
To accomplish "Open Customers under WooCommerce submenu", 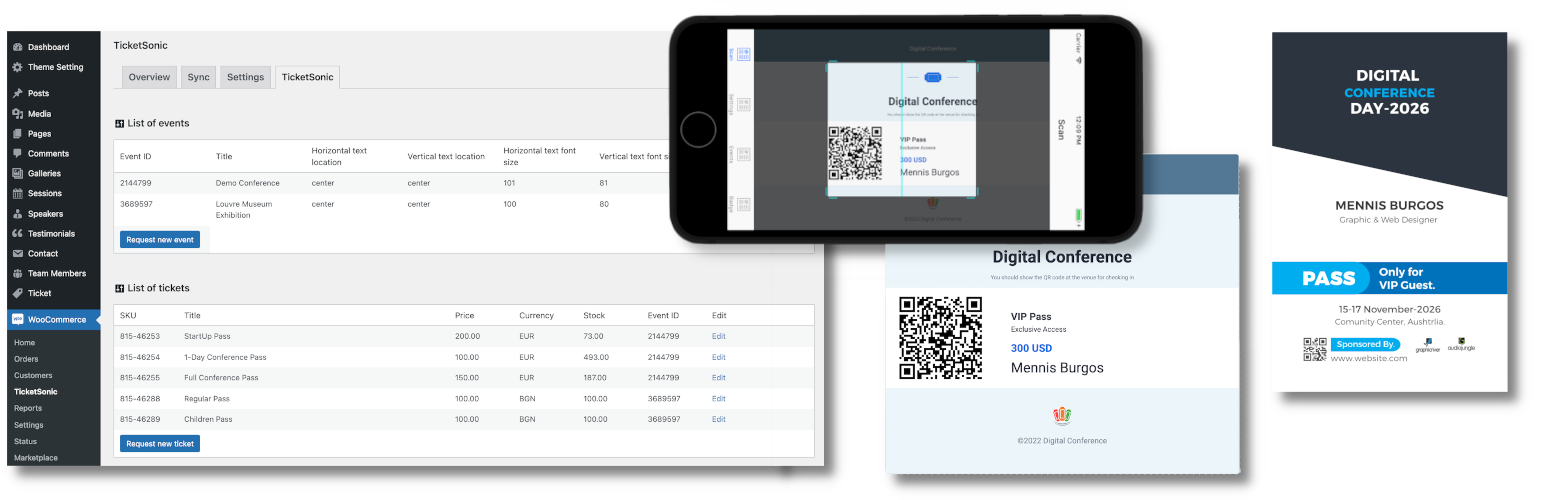I will pos(33,375).
